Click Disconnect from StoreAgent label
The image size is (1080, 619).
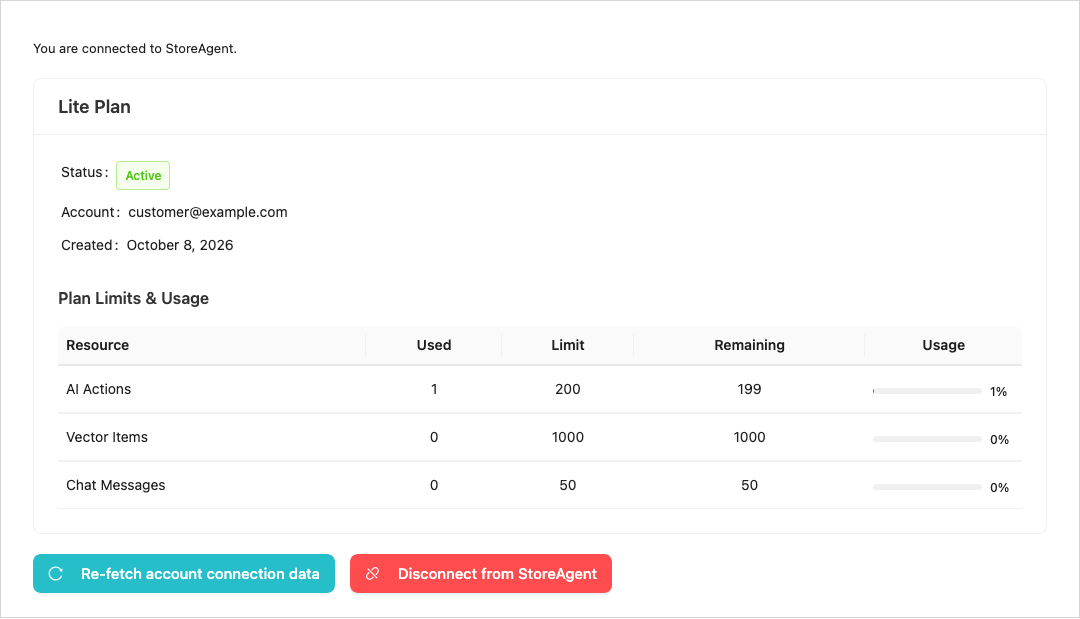pos(497,574)
